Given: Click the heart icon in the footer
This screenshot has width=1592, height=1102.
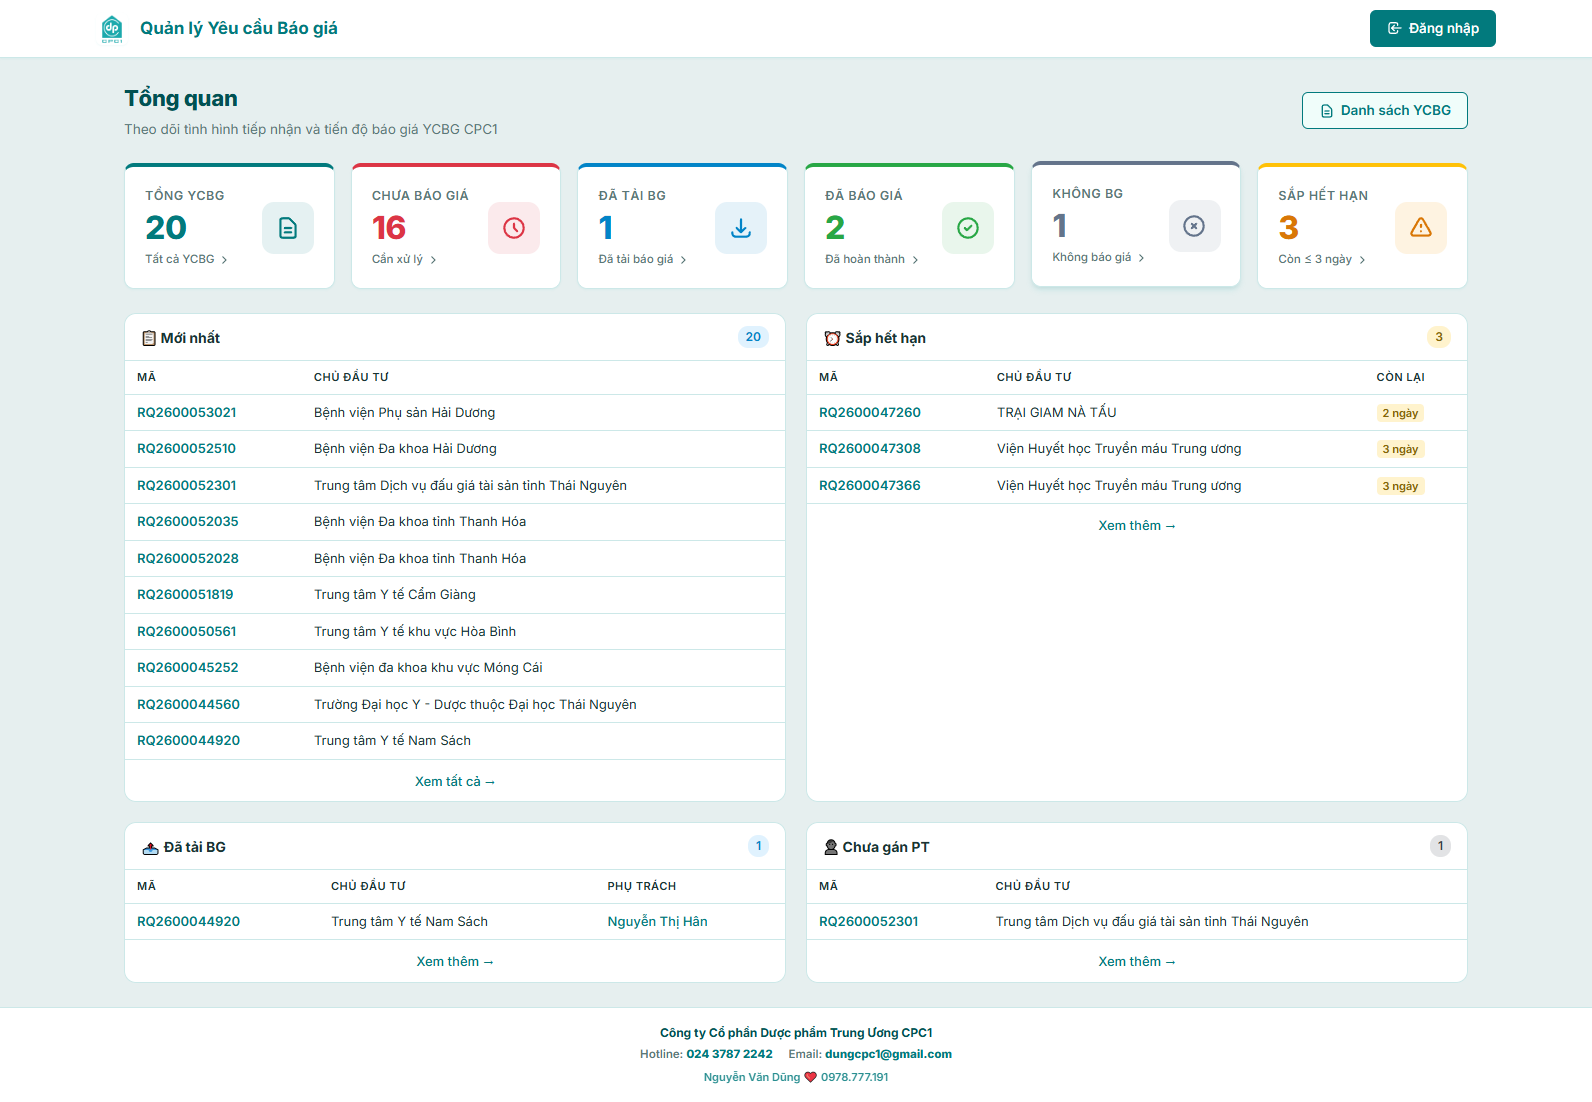Looking at the screenshot, I should [x=810, y=1077].
